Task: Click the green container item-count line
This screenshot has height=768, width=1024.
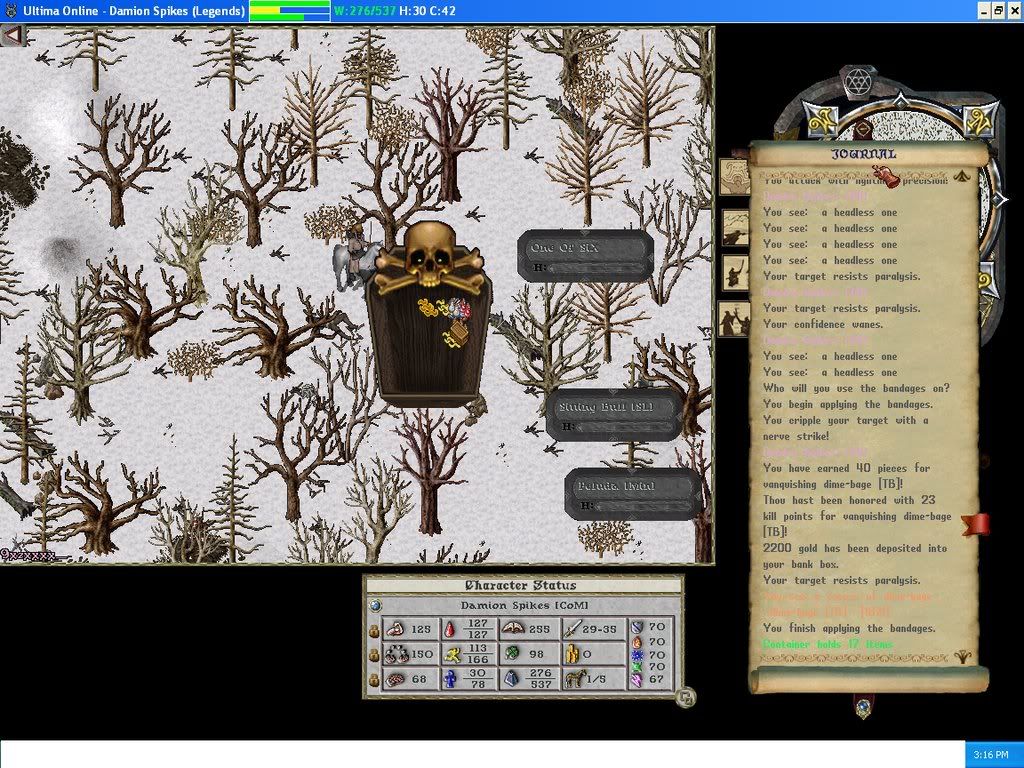Action: point(827,644)
